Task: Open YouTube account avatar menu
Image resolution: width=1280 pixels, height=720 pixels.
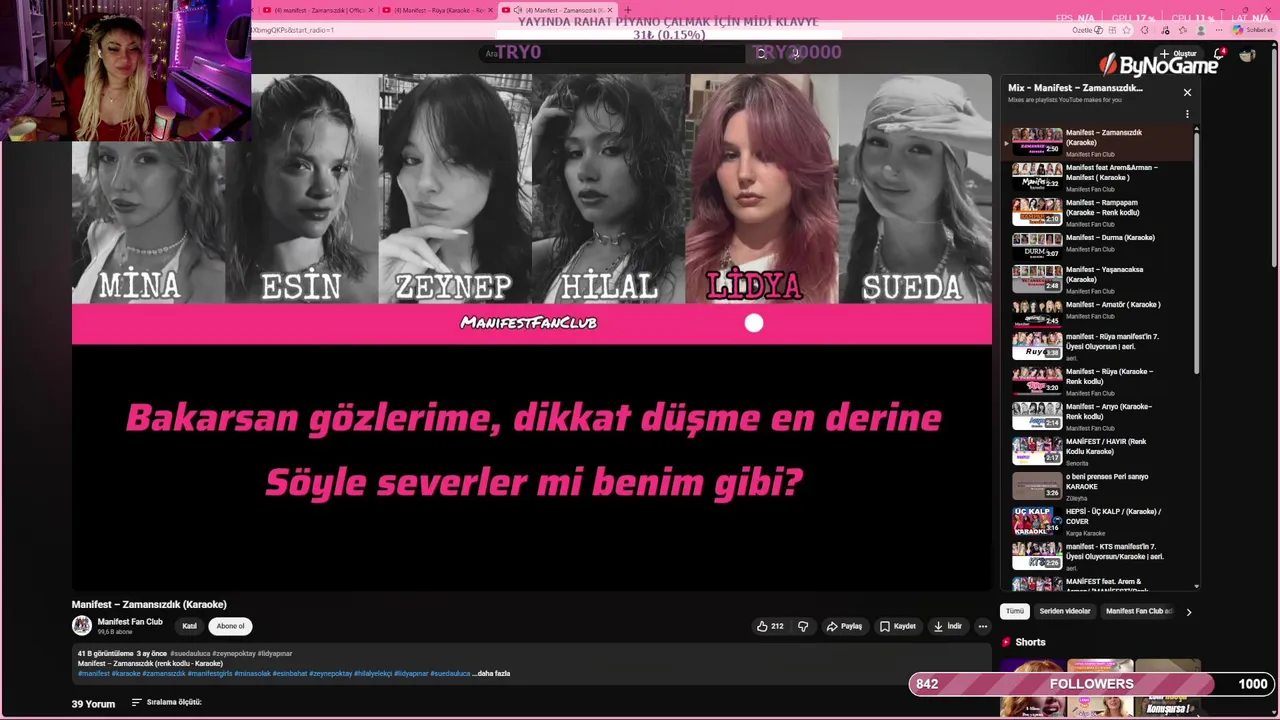Action: (1247, 55)
